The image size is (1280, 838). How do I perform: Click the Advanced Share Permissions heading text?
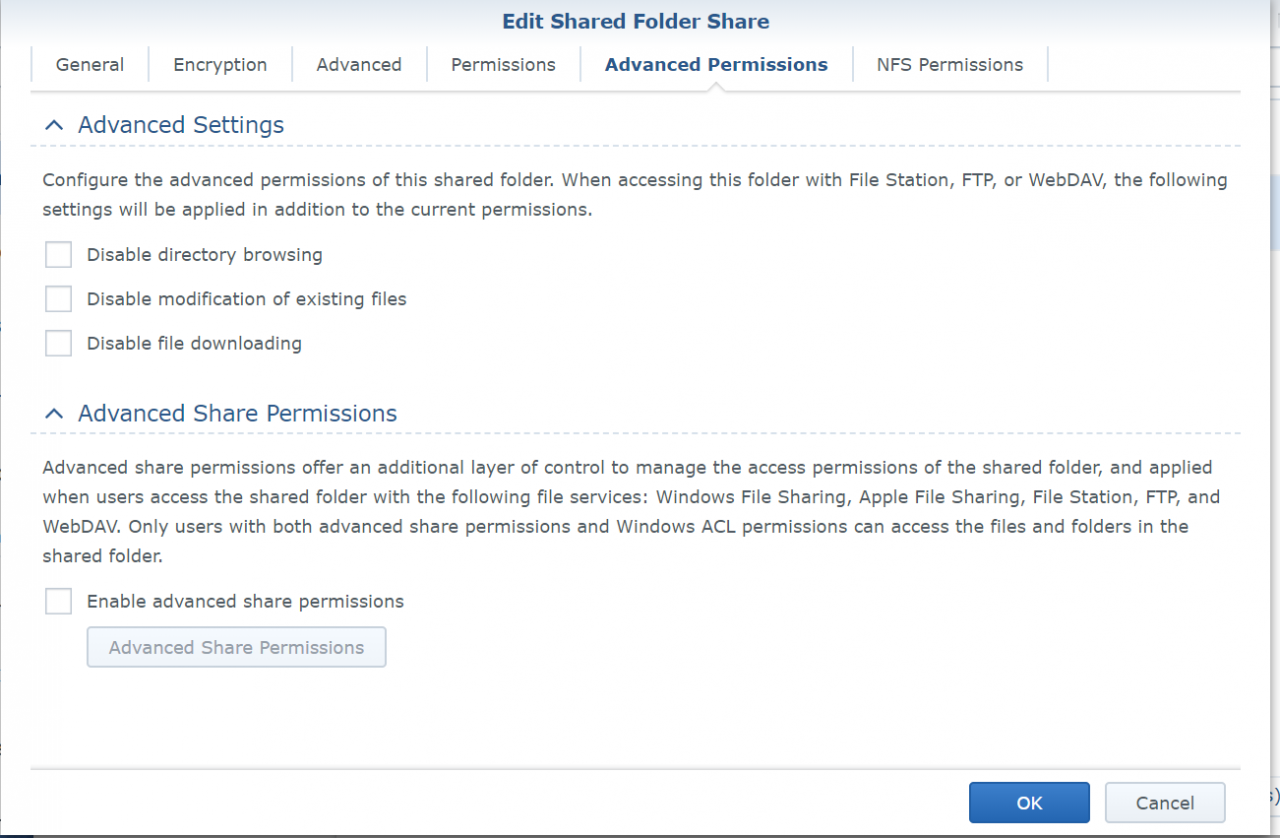(x=236, y=413)
